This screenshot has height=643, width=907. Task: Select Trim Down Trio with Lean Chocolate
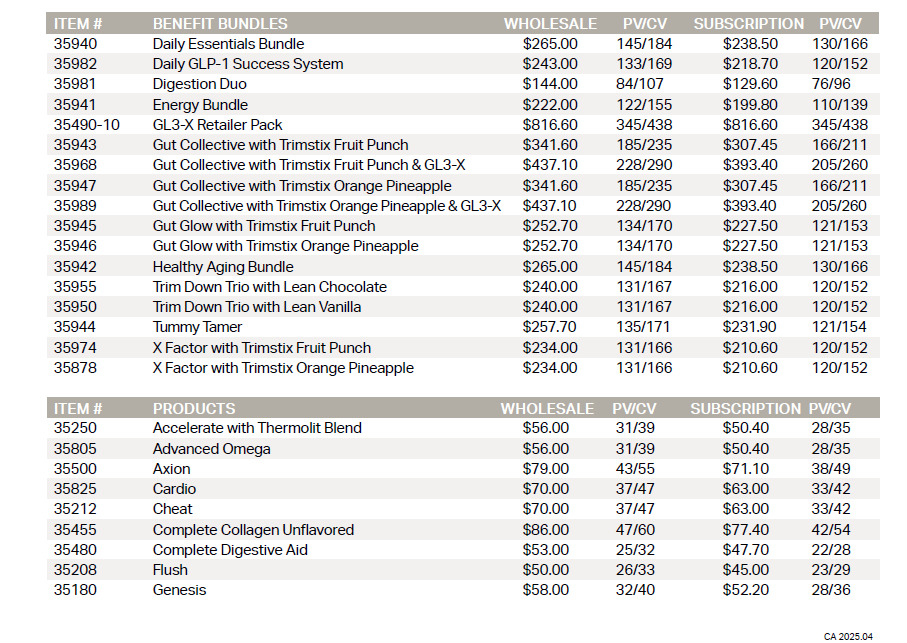click(x=270, y=287)
